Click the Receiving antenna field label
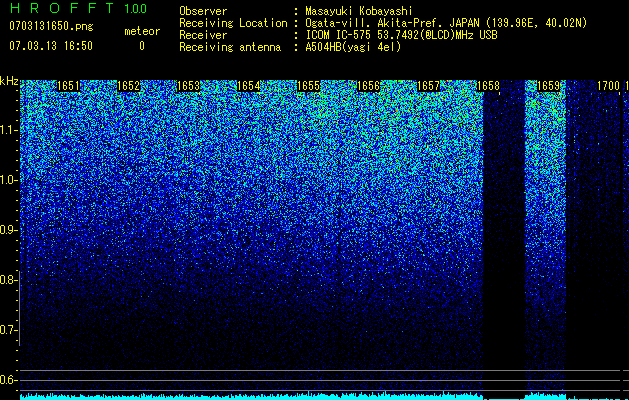This screenshot has width=629, height=400. [x=230, y=47]
